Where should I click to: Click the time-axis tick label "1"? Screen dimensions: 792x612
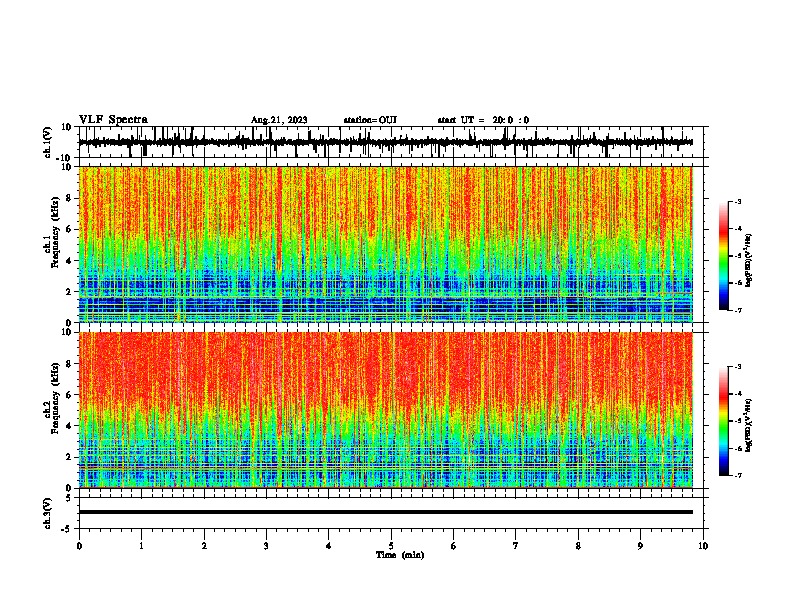(141, 546)
